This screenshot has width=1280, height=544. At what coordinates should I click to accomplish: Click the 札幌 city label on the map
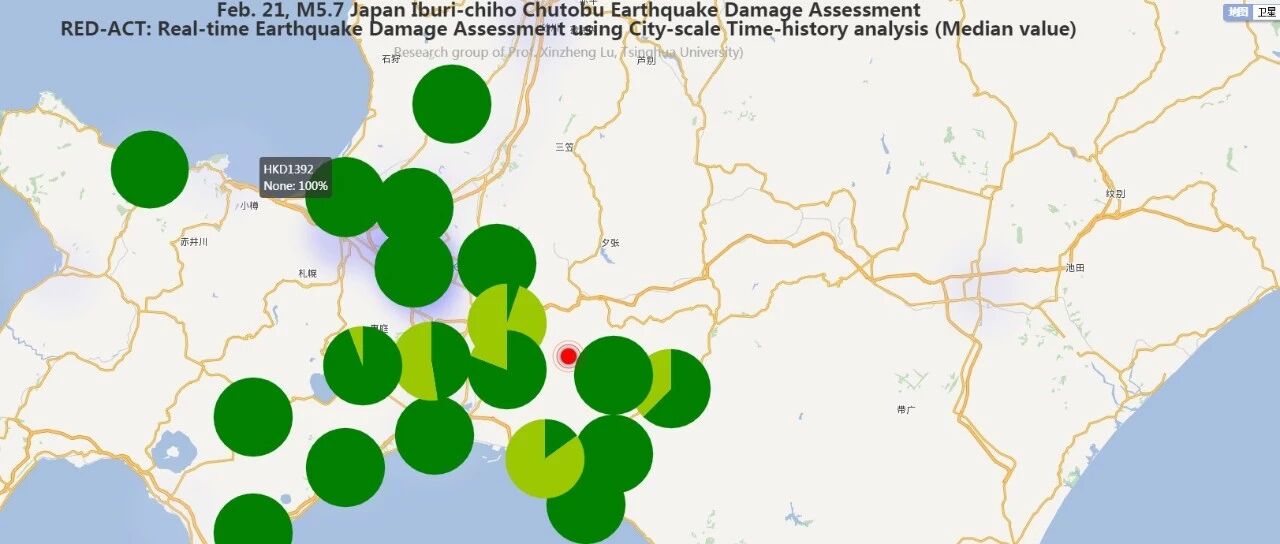tap(307, 273)
